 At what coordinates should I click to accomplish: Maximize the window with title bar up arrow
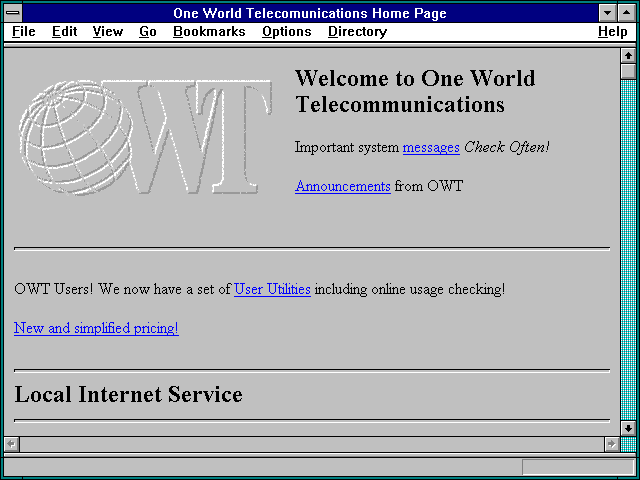click(x=627, y=13)
